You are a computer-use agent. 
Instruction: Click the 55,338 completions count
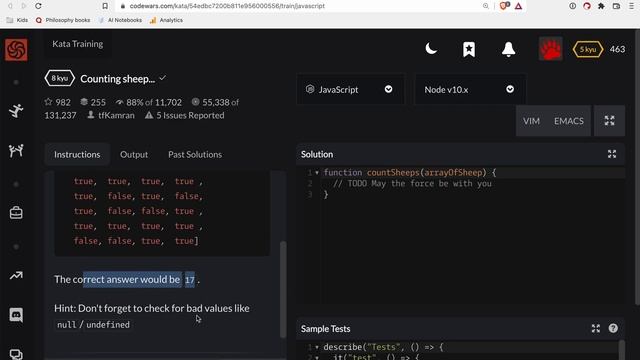pos(216,102)
